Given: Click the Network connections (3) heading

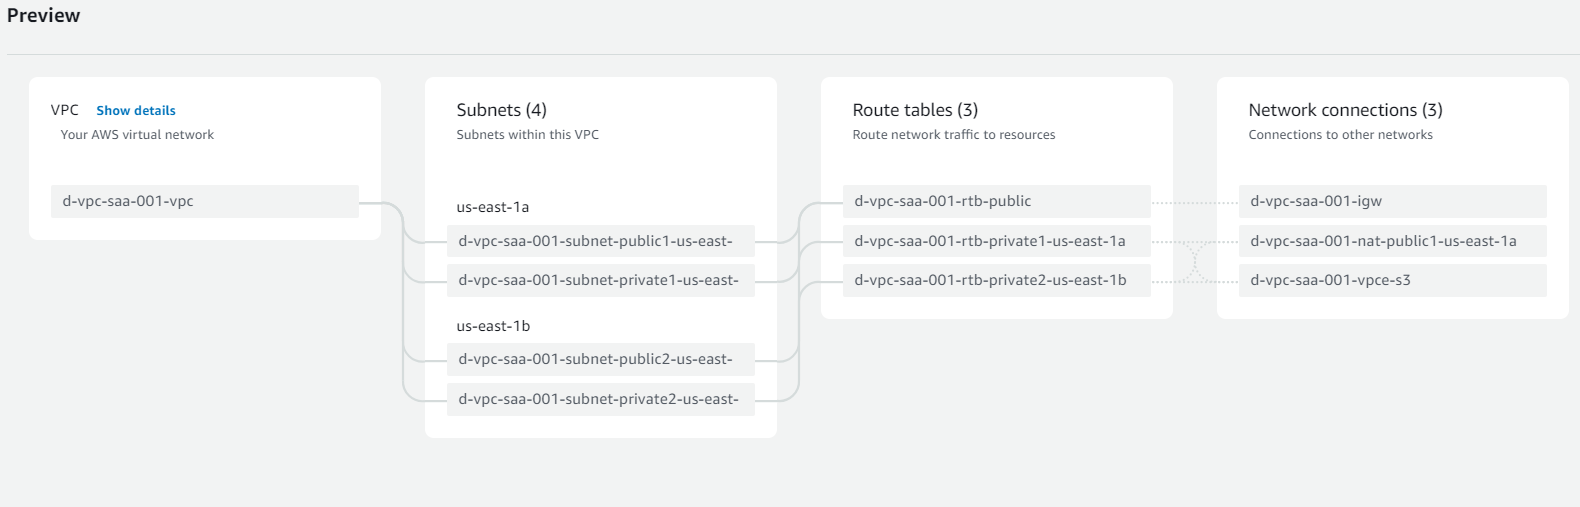Looking at the screenshot, I should pos(1345,110).
